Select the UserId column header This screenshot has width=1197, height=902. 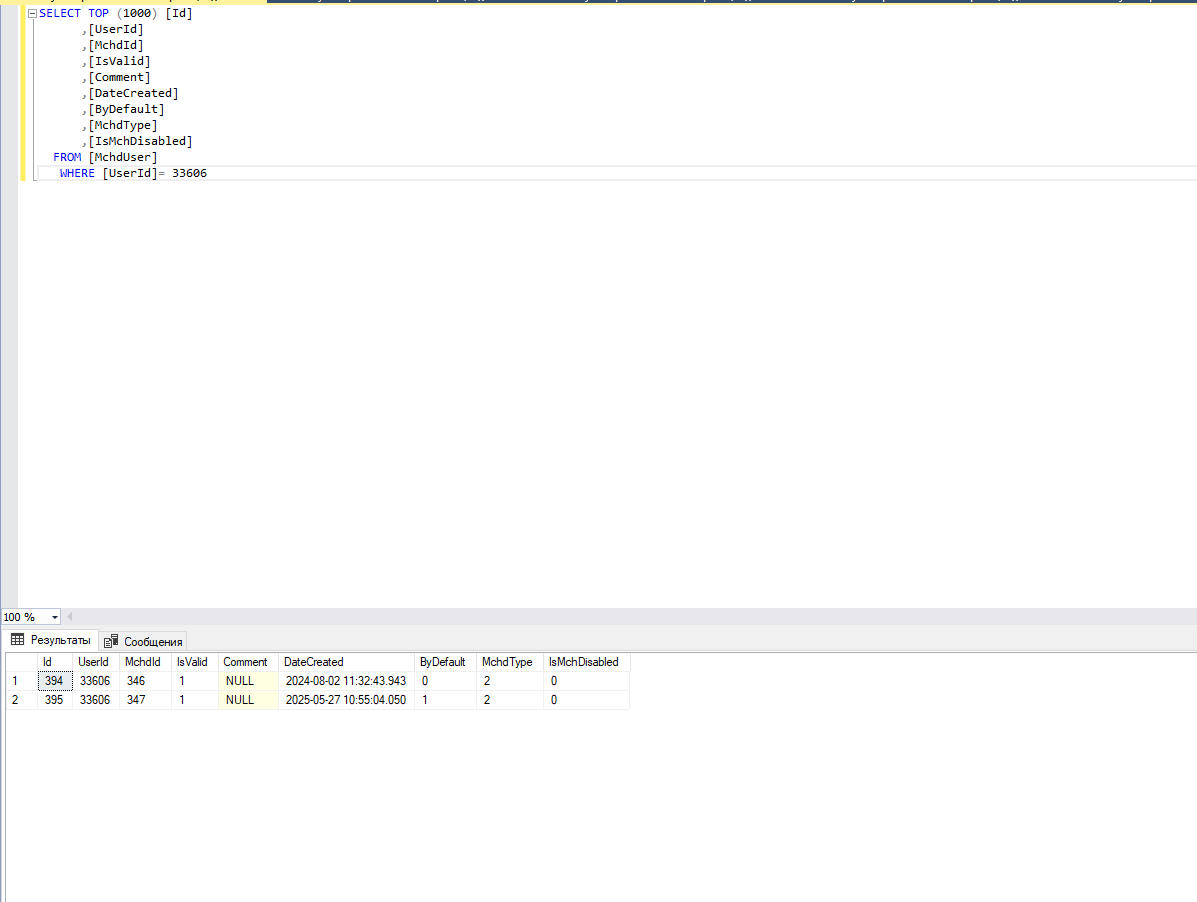tap(95, 662)
